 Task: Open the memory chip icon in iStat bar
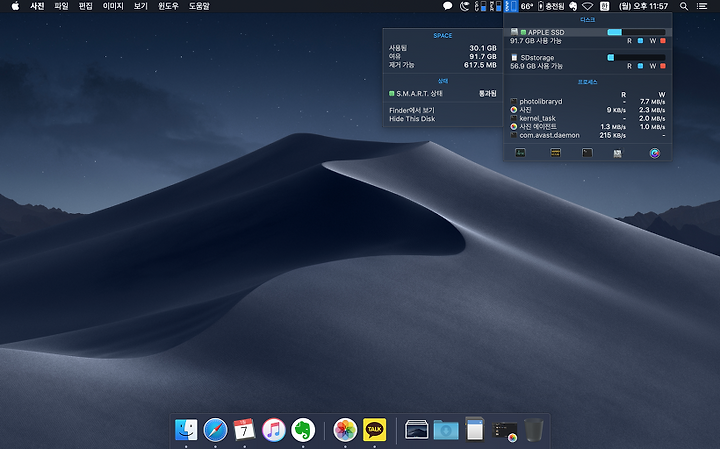tap(556, 153)
